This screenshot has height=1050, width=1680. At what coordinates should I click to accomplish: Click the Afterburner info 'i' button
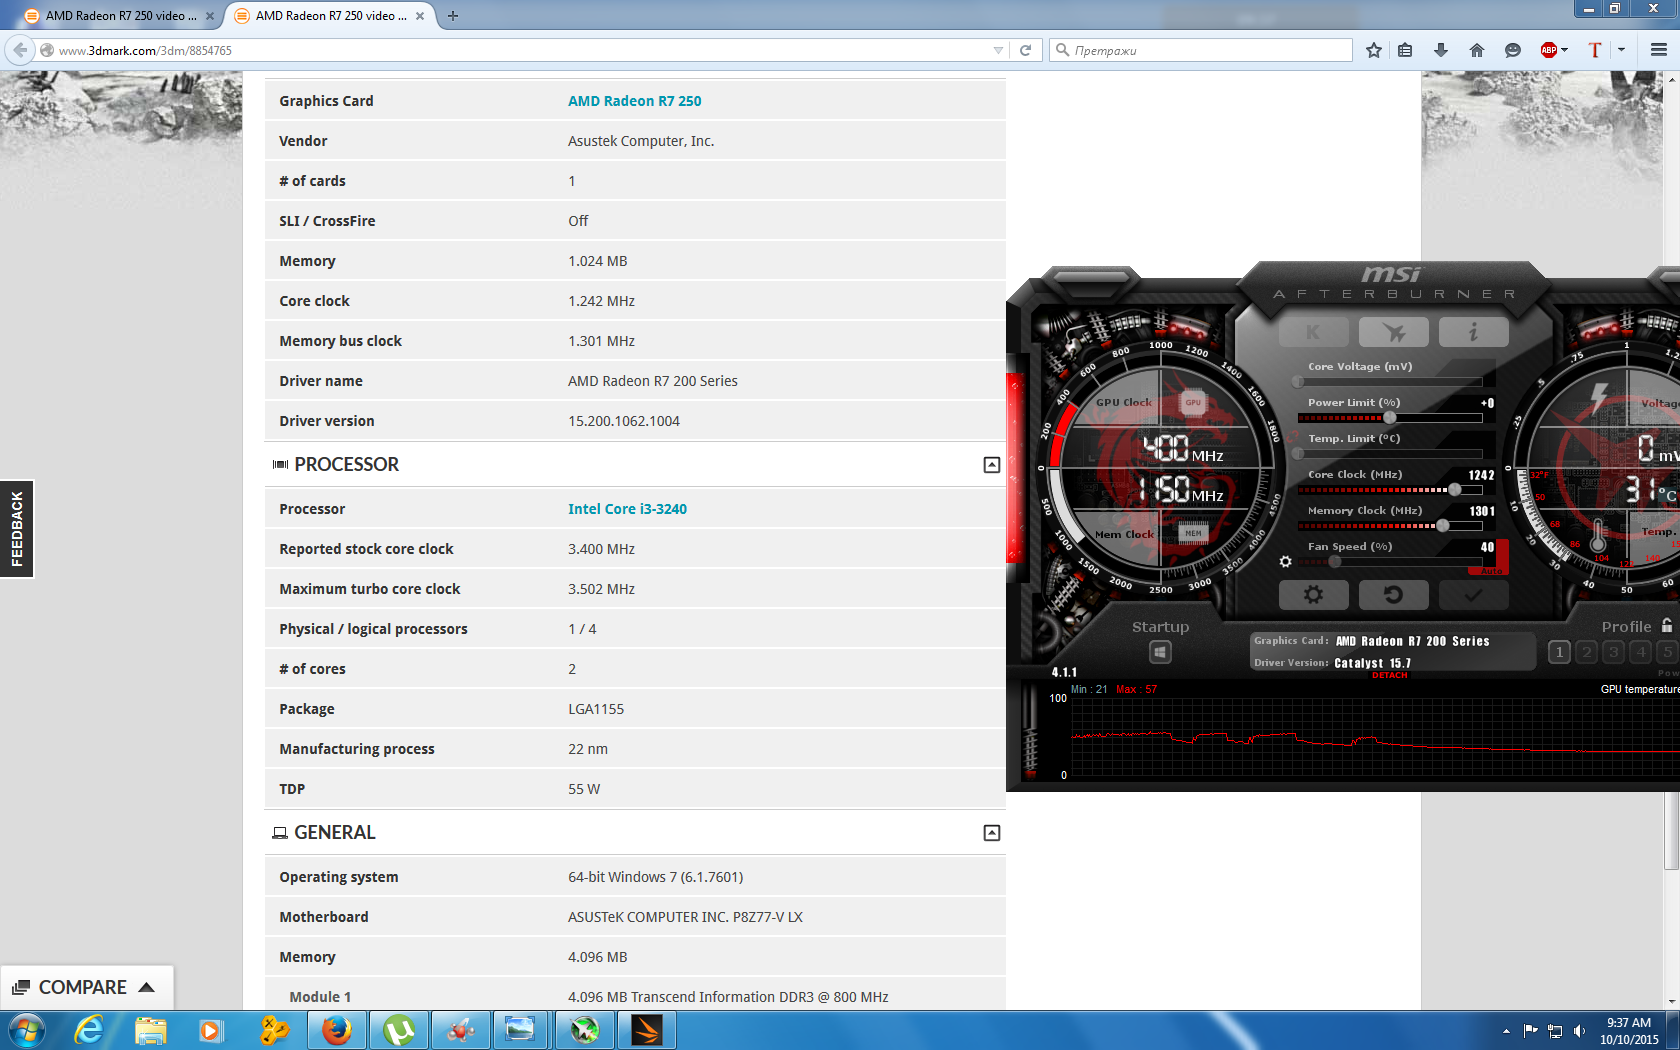[x=1473, y=332]
